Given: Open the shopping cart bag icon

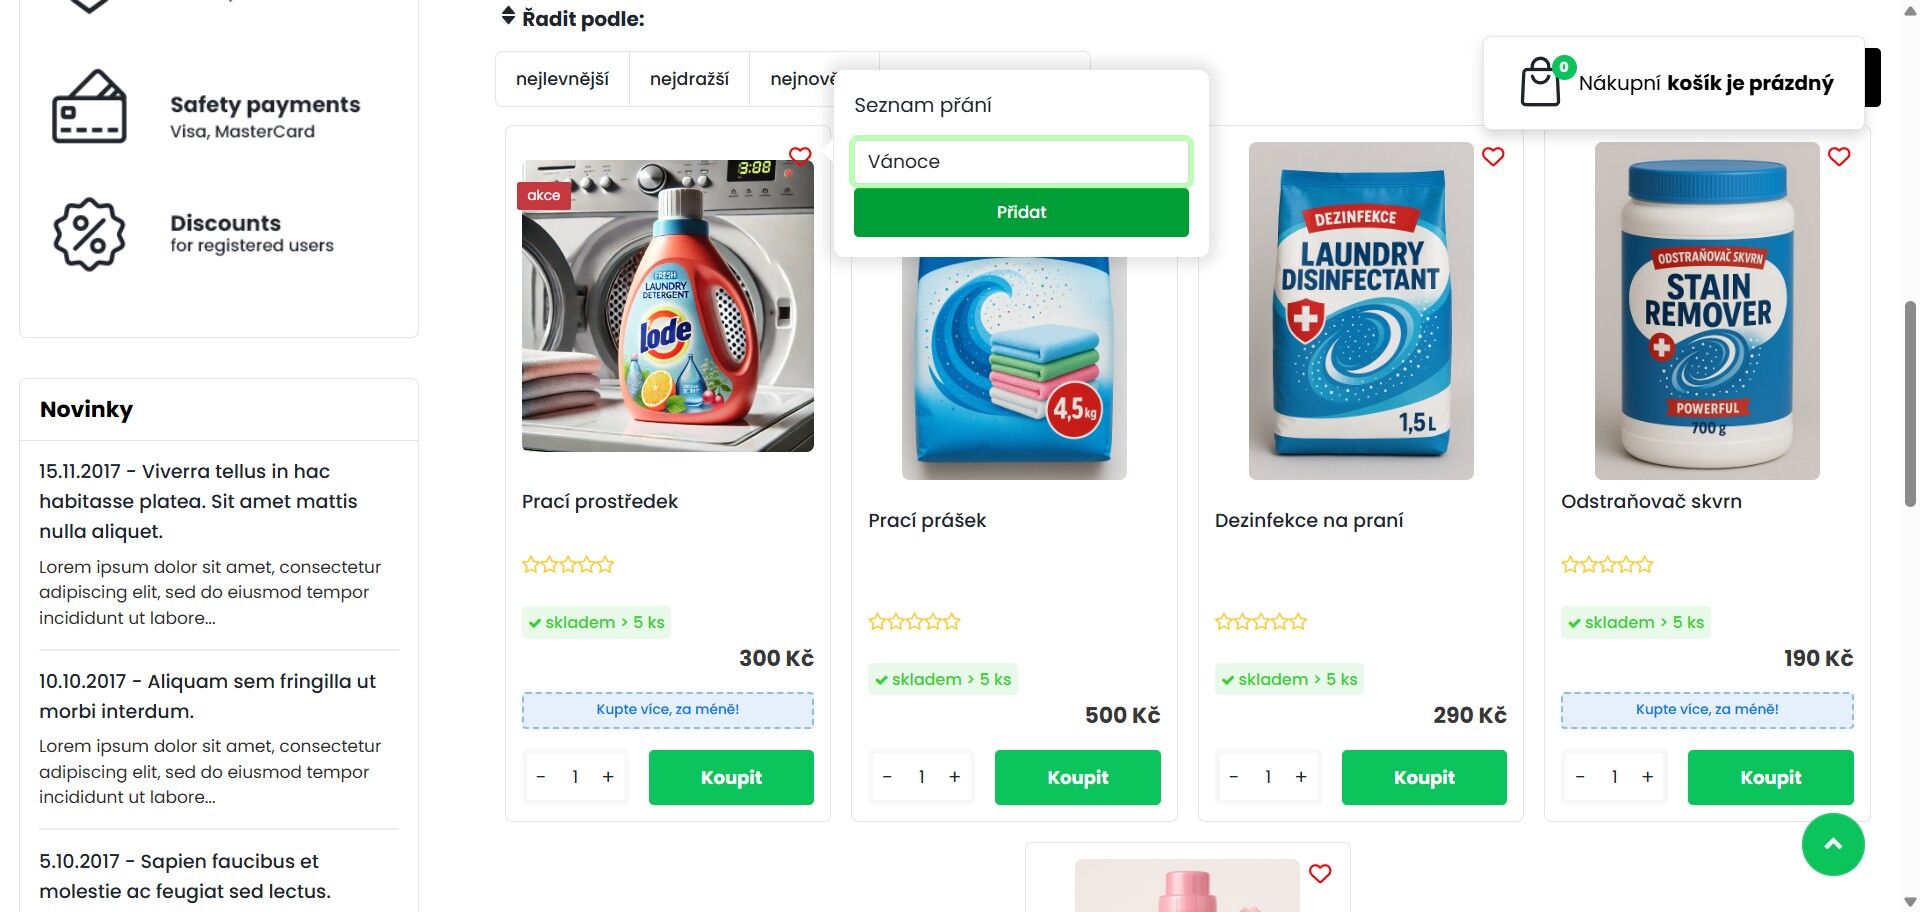Looking at the screenshot, I should (1541, 82).
